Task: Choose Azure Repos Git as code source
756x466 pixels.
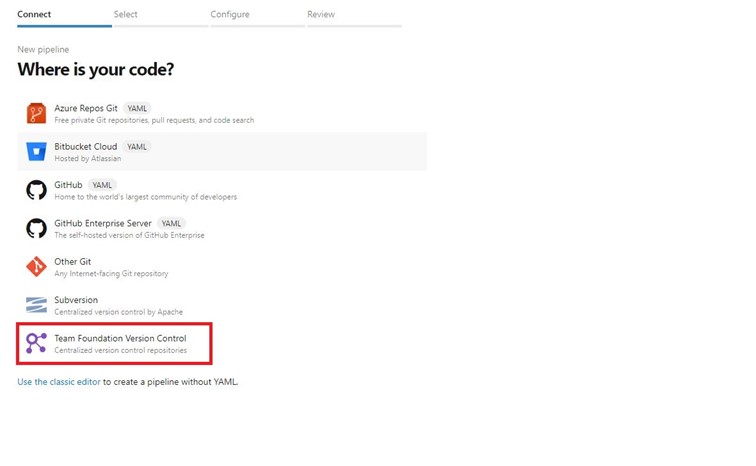Action: tap(222, 114)
